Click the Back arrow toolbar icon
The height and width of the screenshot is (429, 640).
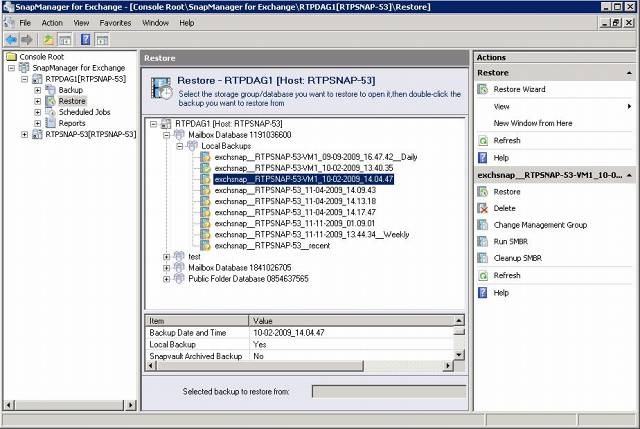click(11, 40)
